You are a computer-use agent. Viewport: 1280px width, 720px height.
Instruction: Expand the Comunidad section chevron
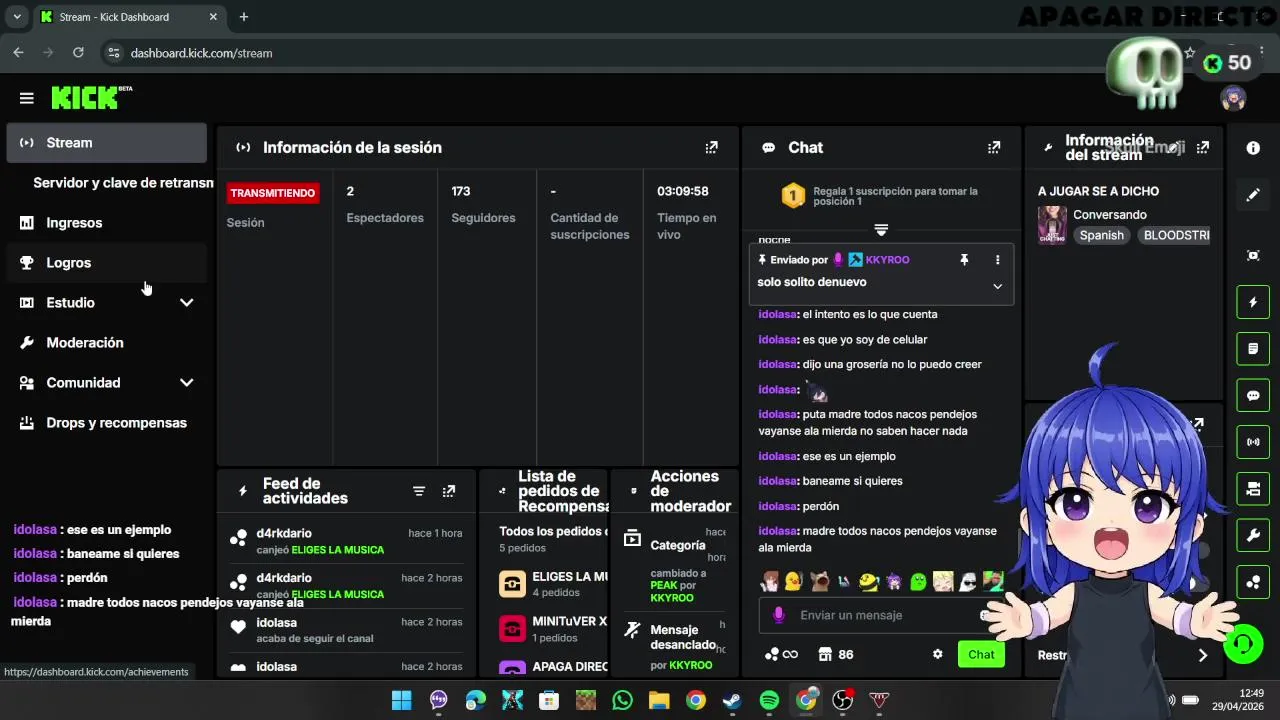[186, 383]
